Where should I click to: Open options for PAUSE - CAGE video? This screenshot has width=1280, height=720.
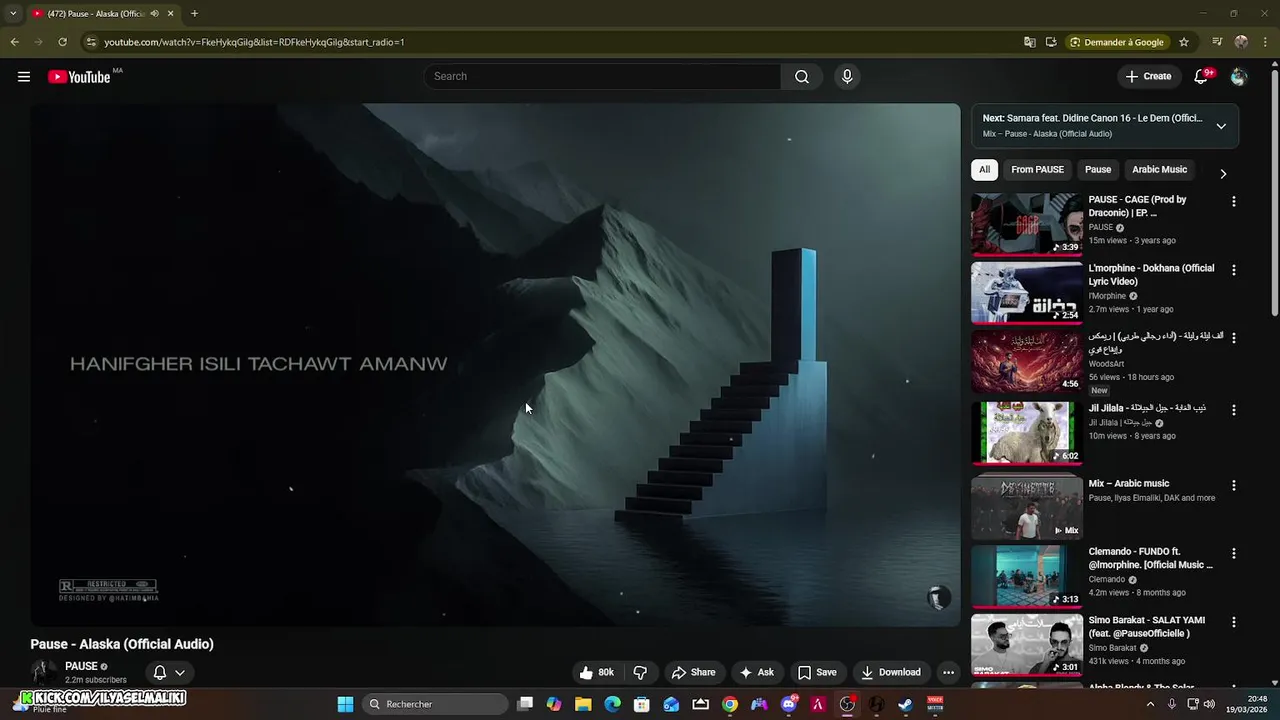click(1233, 201)
